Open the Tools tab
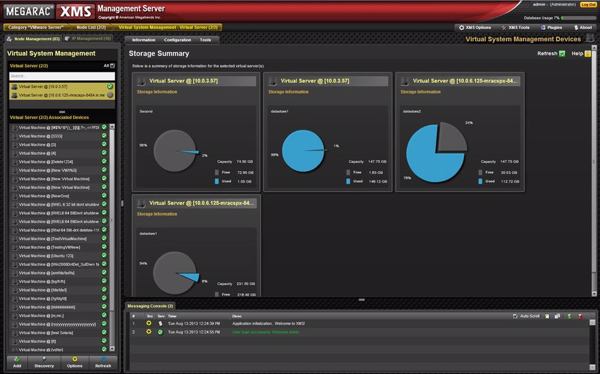The image size is (600, 374). pyautogui.click(x=205, y=40)
